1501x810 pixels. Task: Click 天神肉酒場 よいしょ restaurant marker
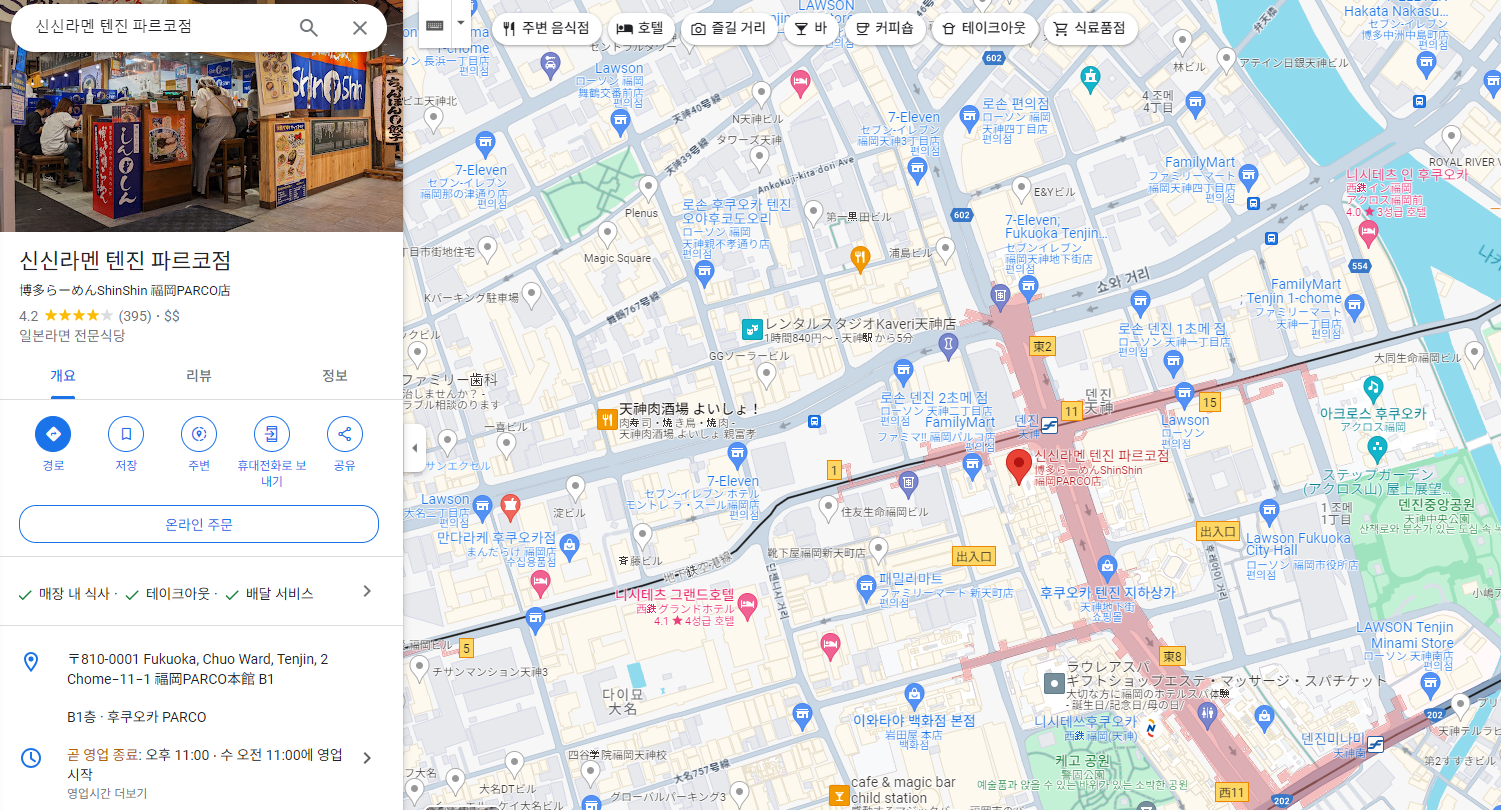click(605, 419)
